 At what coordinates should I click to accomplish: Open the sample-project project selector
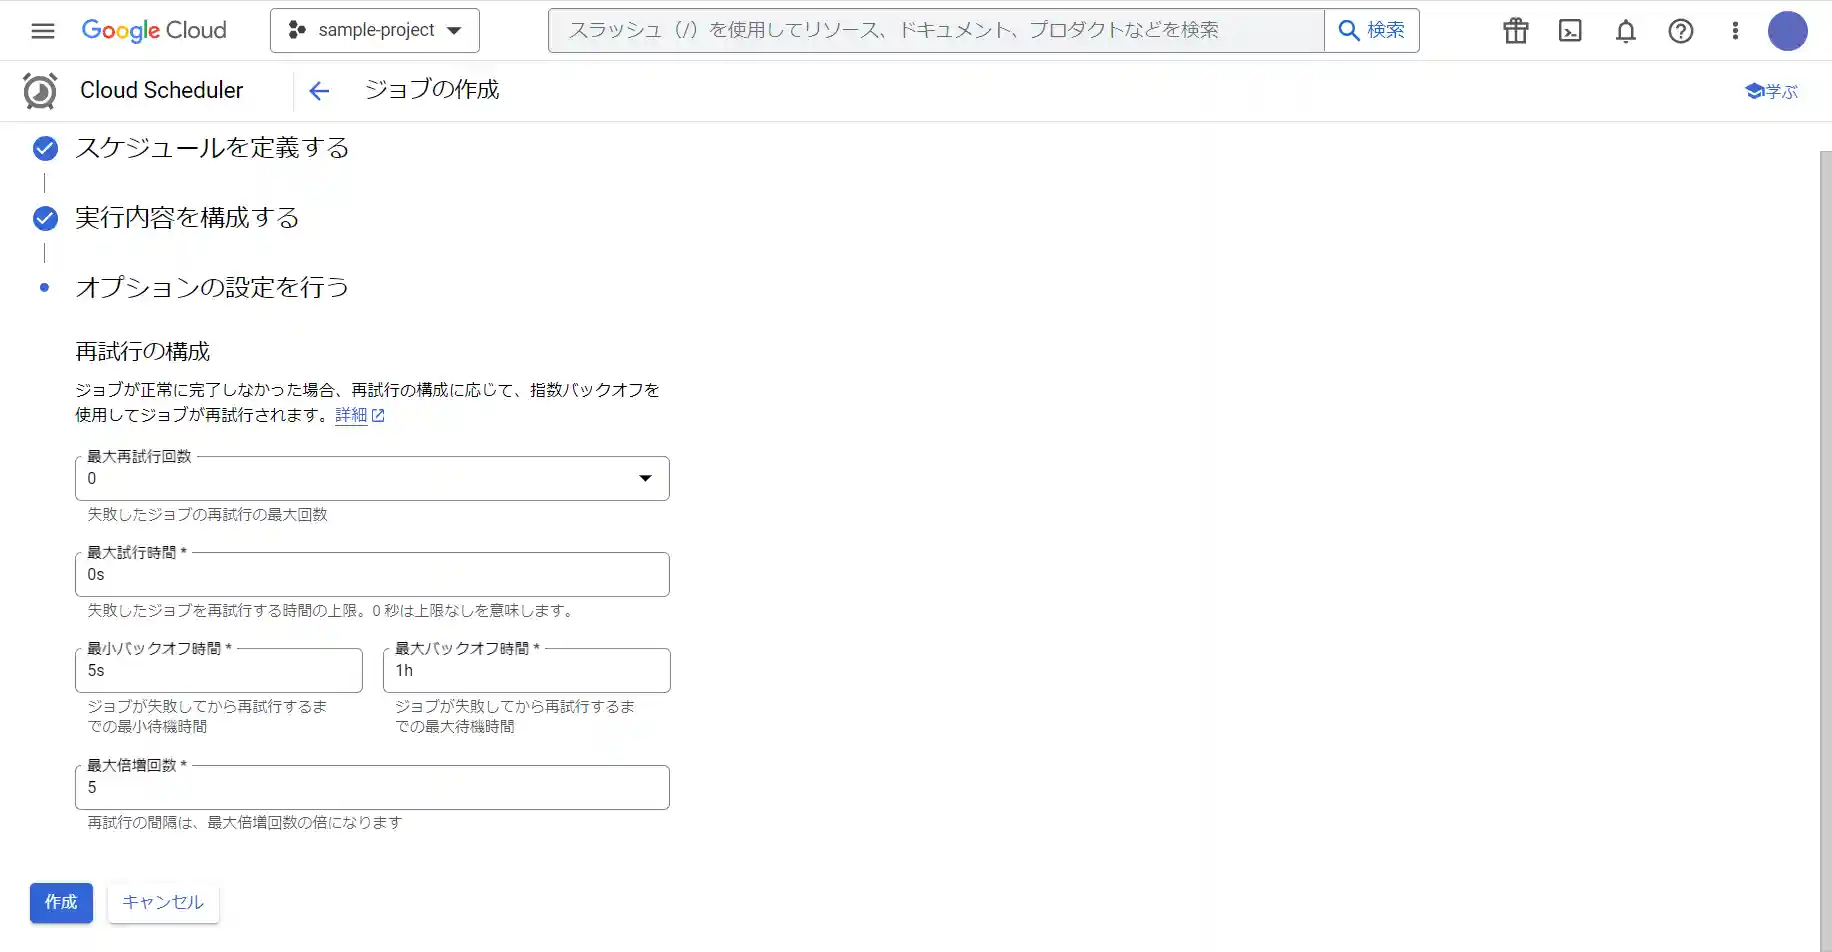(375, 30)
